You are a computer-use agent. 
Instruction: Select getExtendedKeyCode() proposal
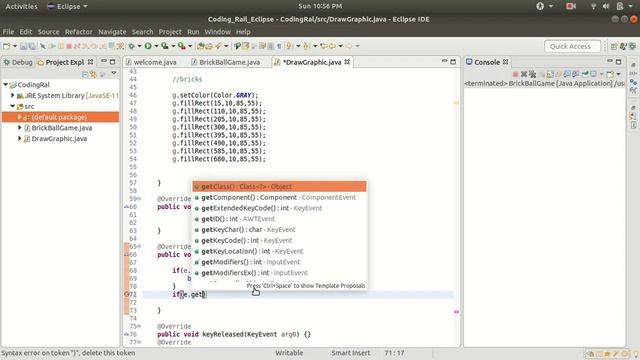point(280,208)
